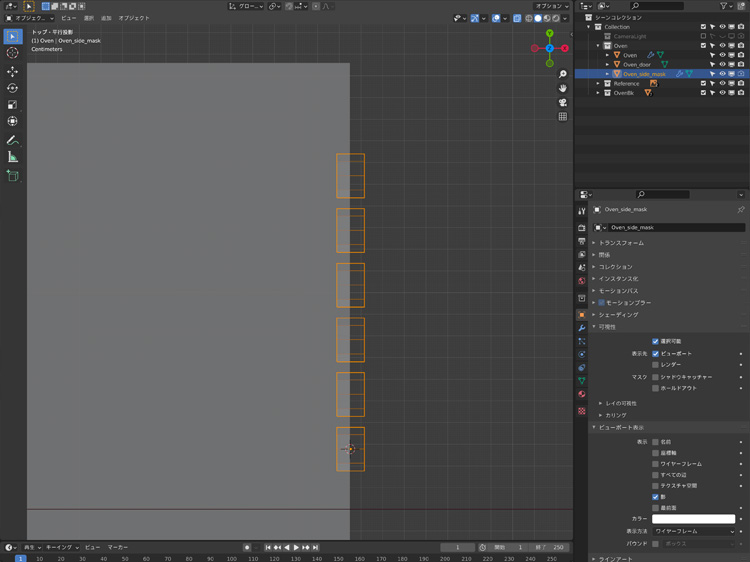Screen dimensions: 750x562
Task: Expand the トランスフォーム panel
Action: (621, 243)
